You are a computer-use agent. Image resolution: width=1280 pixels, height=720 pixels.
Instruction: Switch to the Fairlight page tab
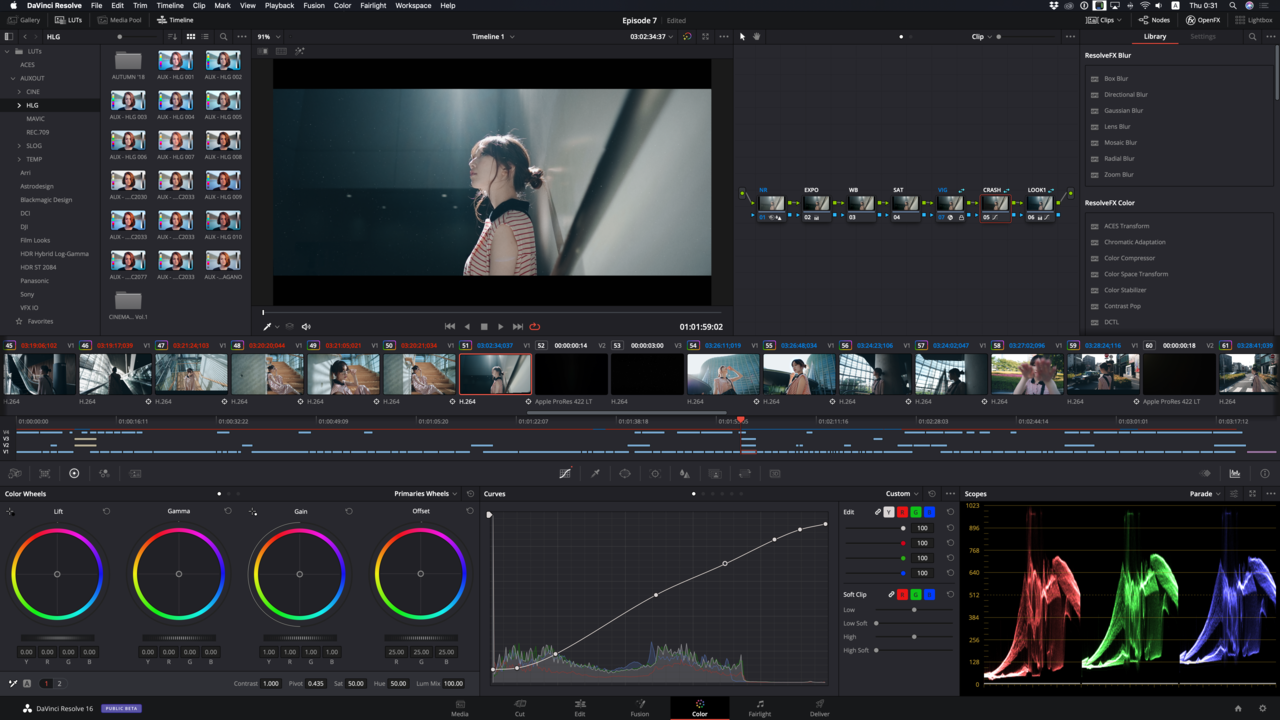pos(760,708)
